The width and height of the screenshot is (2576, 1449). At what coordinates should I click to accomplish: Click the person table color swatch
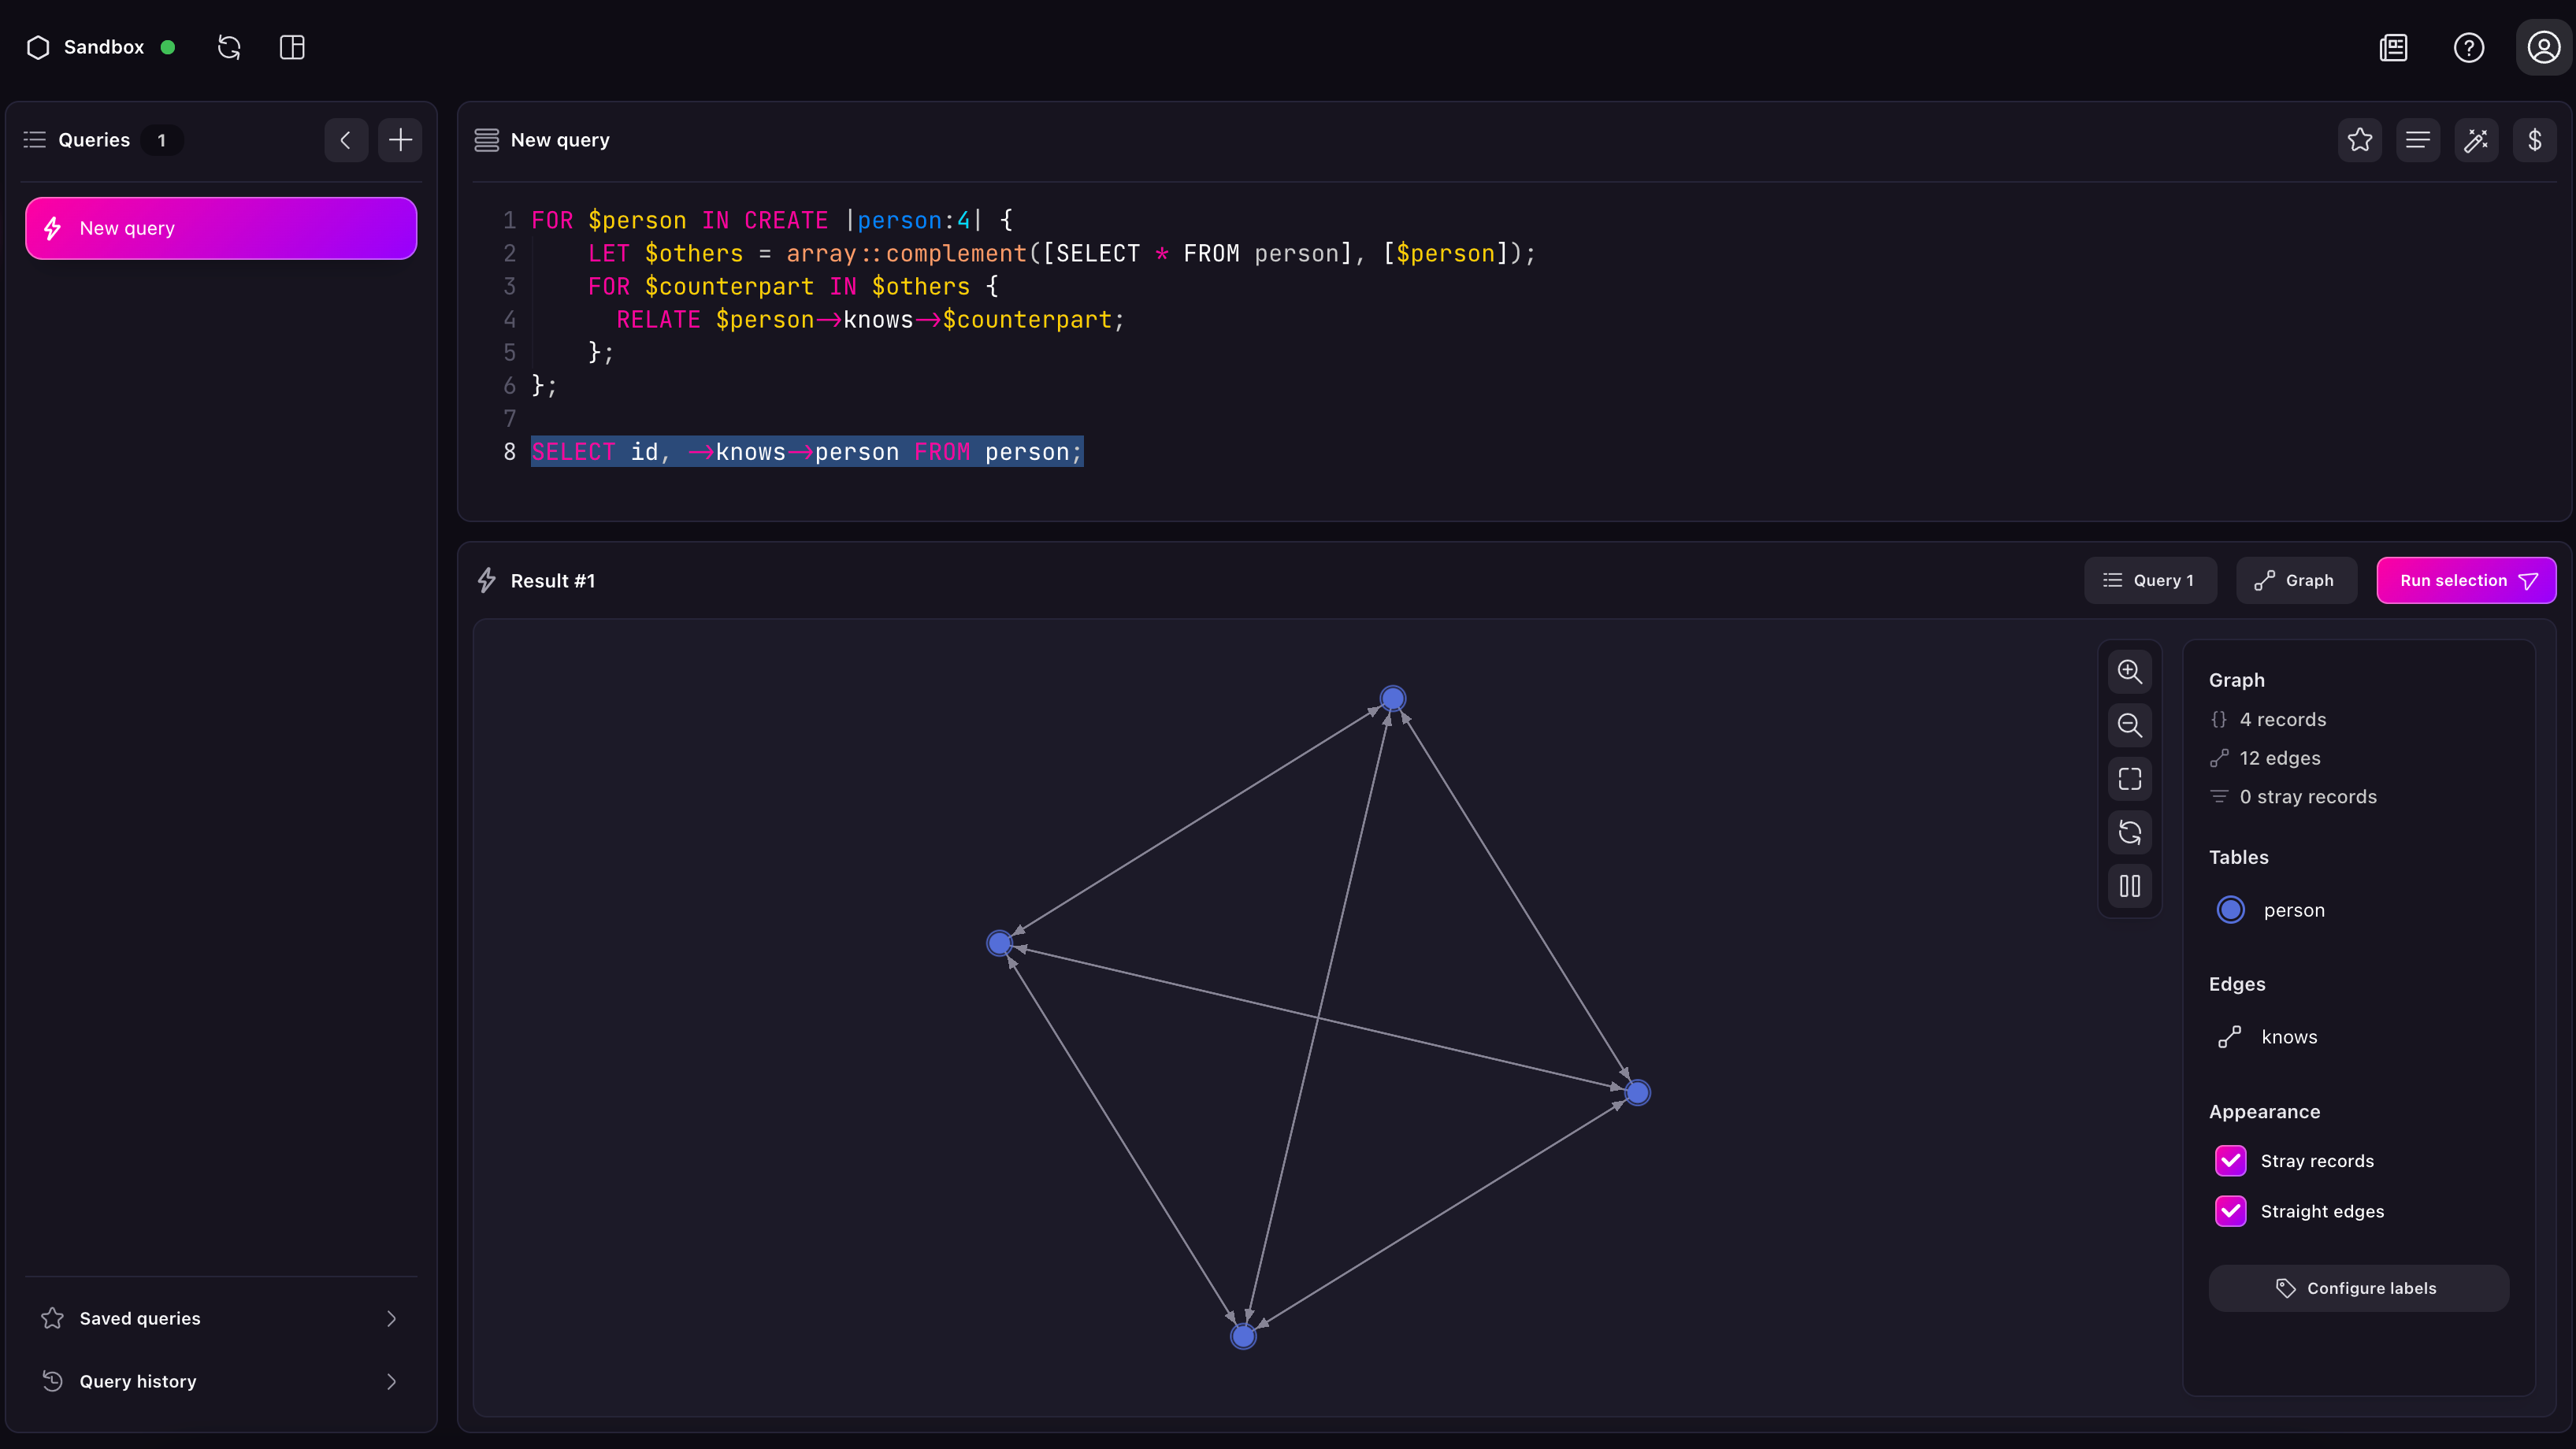pyautogui.click(x=2231, y=910)
